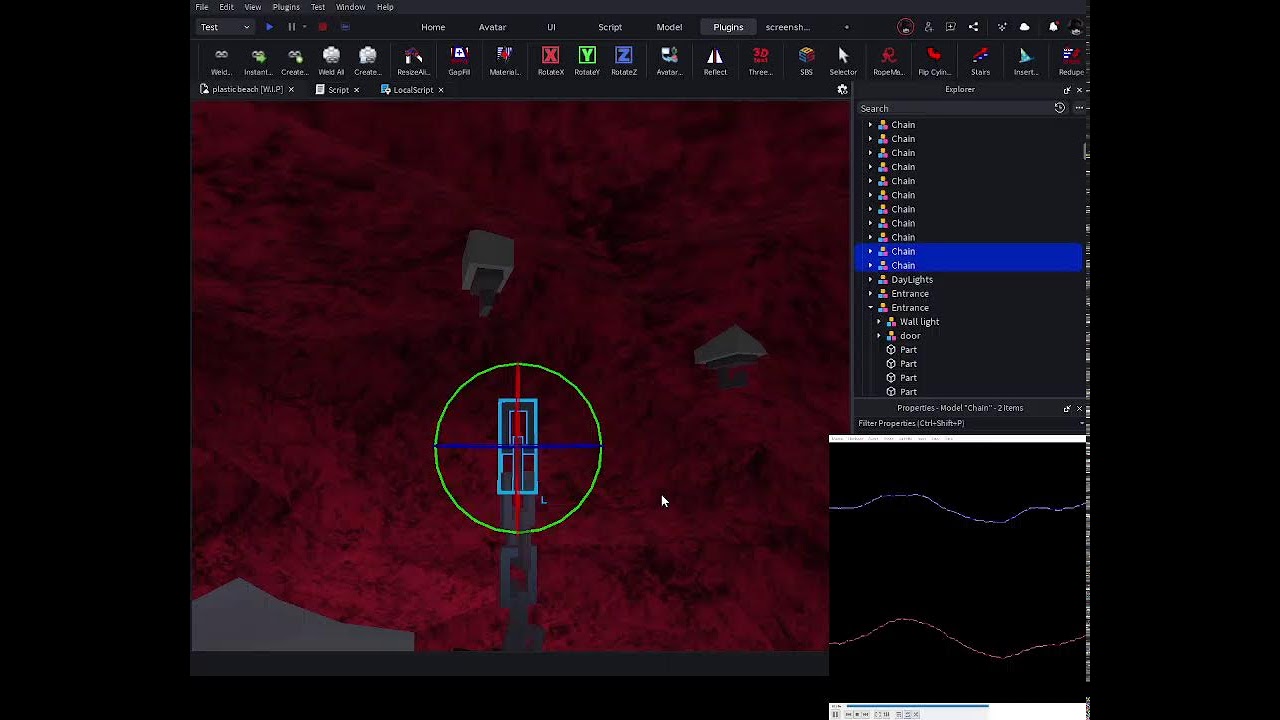The image size is (1280, 720).
Task: Select the GapFill plugin tool
Action: [459, 61]
